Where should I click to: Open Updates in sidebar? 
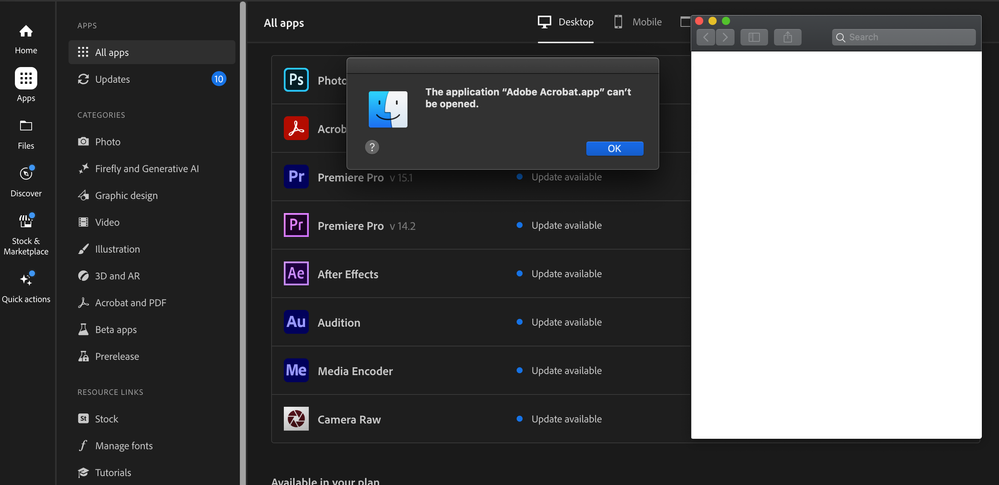pos(152,79)
